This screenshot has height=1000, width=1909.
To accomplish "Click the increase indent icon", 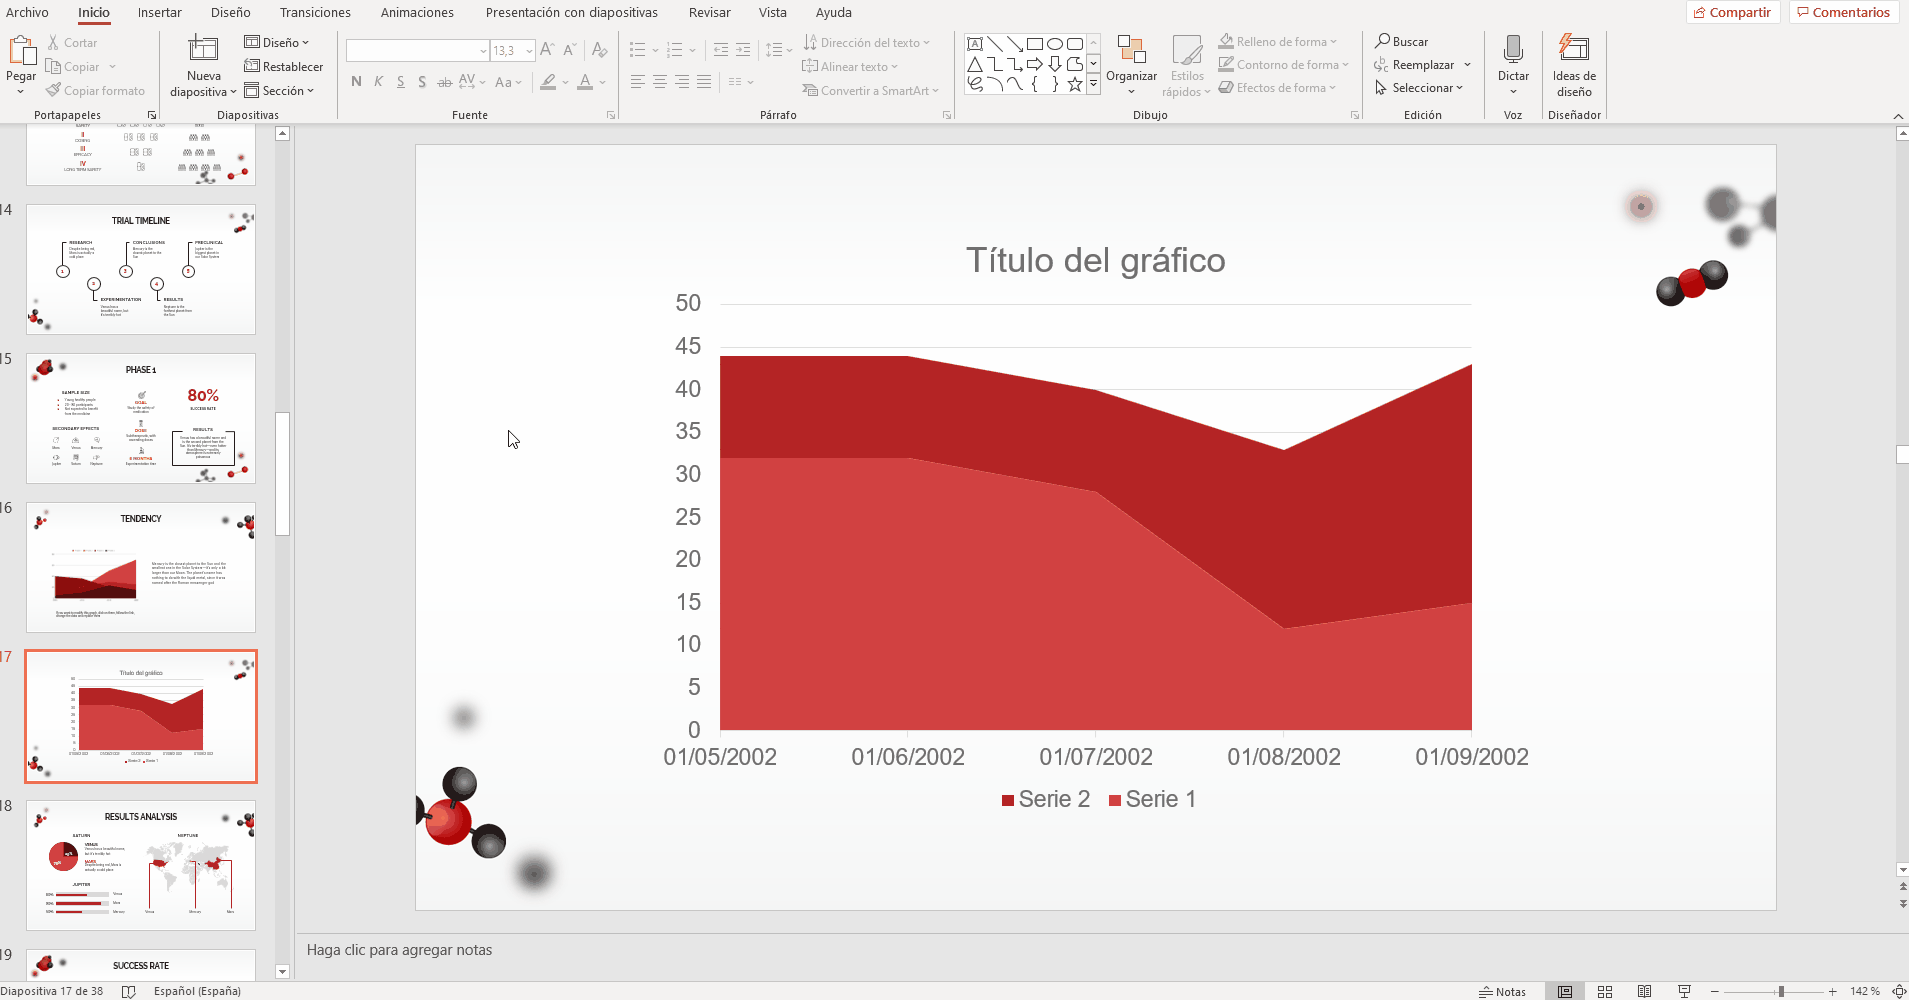I will pos(743,50).
